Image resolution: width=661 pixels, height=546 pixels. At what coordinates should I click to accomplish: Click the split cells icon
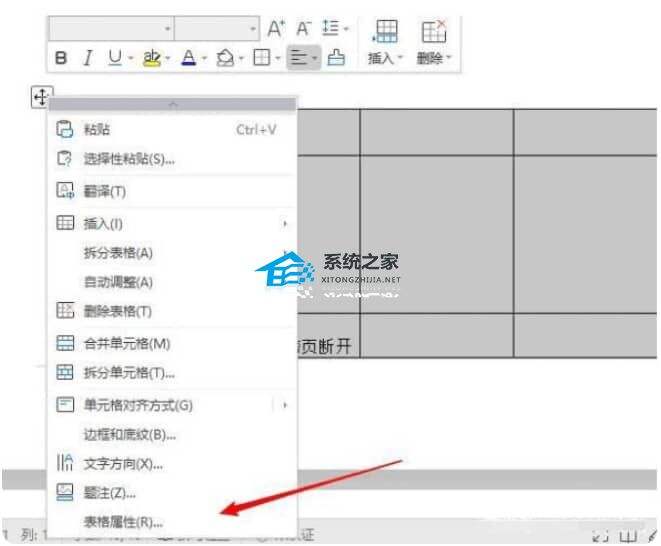(65, 372)
